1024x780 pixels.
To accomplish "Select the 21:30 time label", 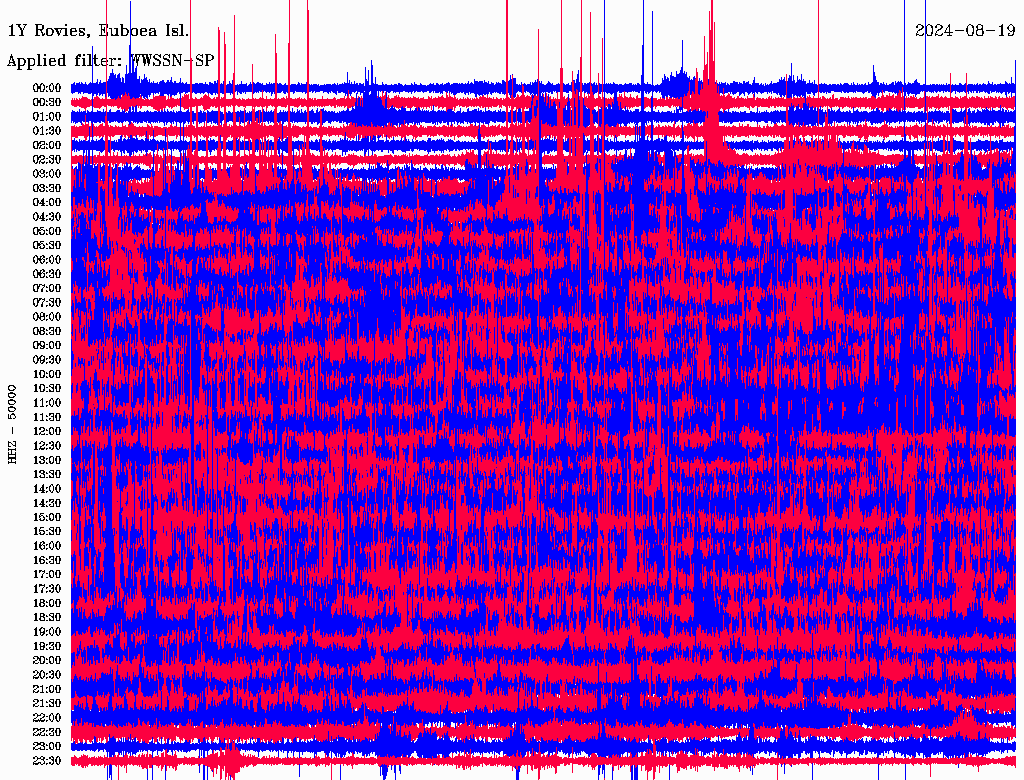I will pos(47,704).
